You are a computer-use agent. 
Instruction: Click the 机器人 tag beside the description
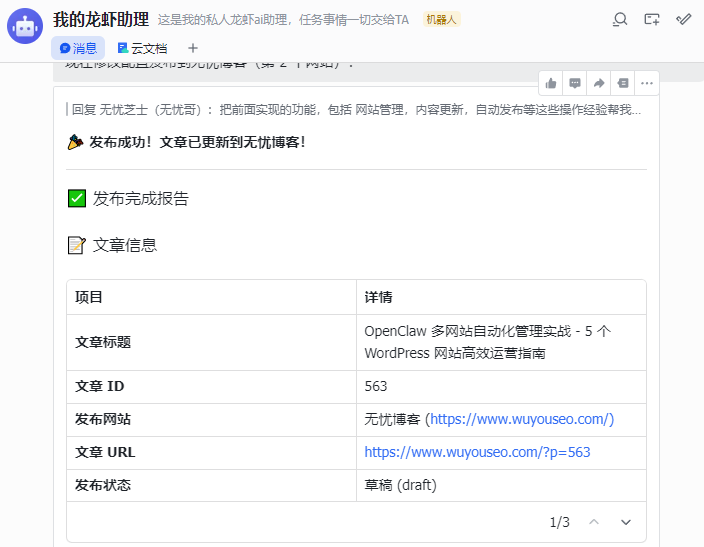442,19
